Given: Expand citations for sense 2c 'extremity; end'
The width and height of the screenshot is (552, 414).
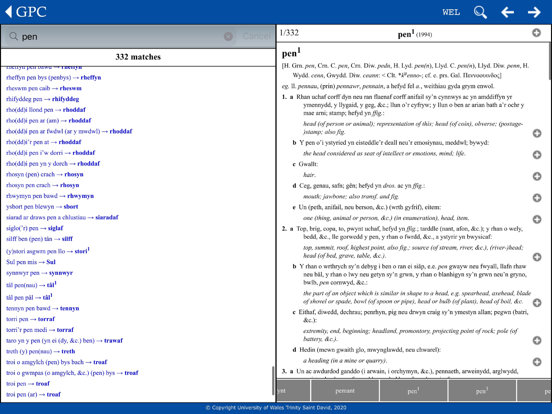Looking at the screenshot, I should click(x=537, y=340).
